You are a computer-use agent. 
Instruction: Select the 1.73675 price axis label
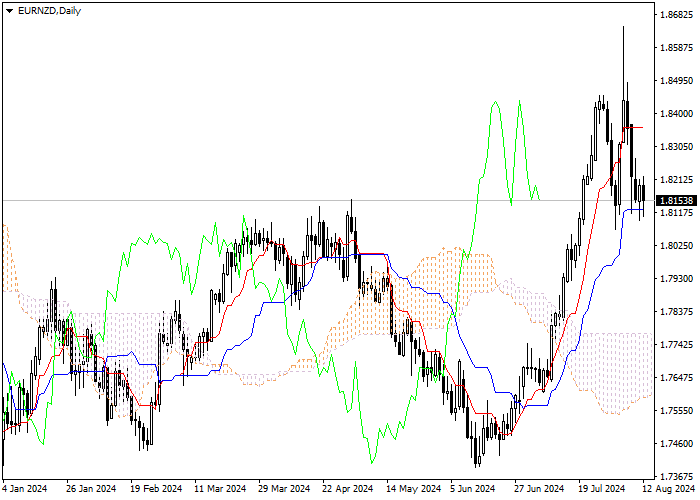coord(677,476)
